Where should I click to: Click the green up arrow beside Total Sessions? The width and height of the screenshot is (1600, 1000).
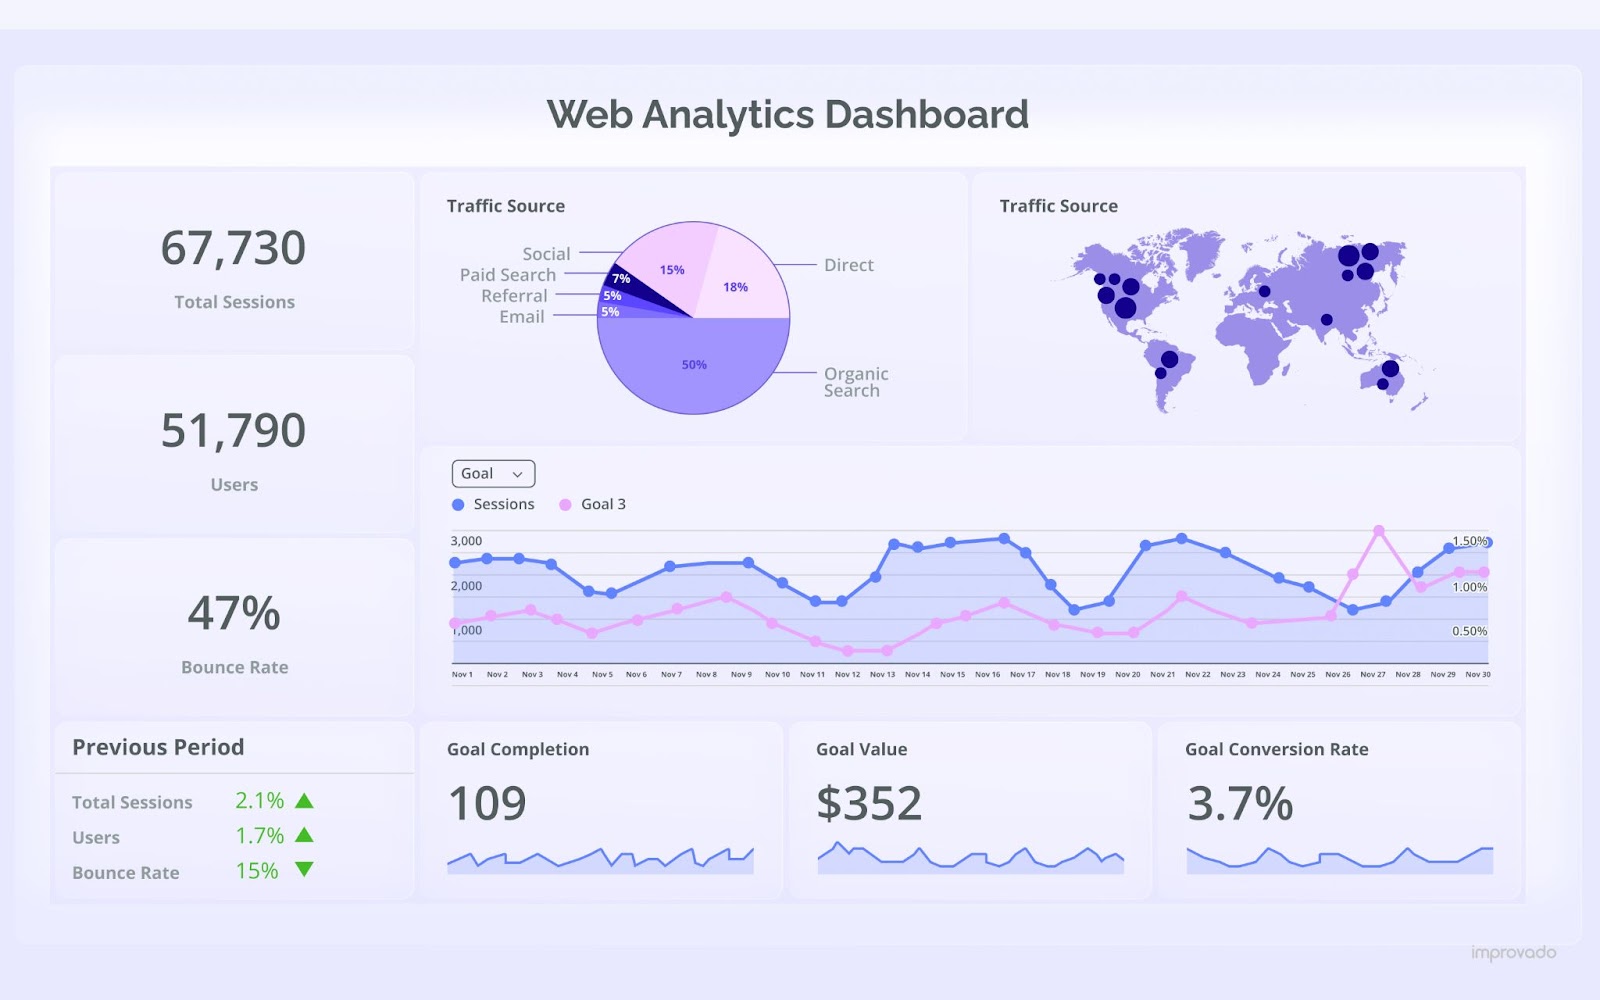[x=306, y=800]
